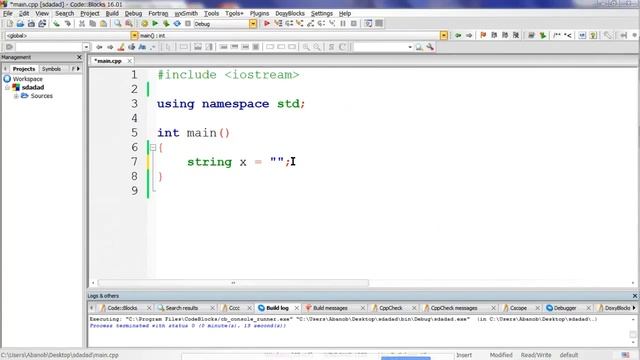Collapse the sdadad project node

pyautogui.click(x=7, y=87)
